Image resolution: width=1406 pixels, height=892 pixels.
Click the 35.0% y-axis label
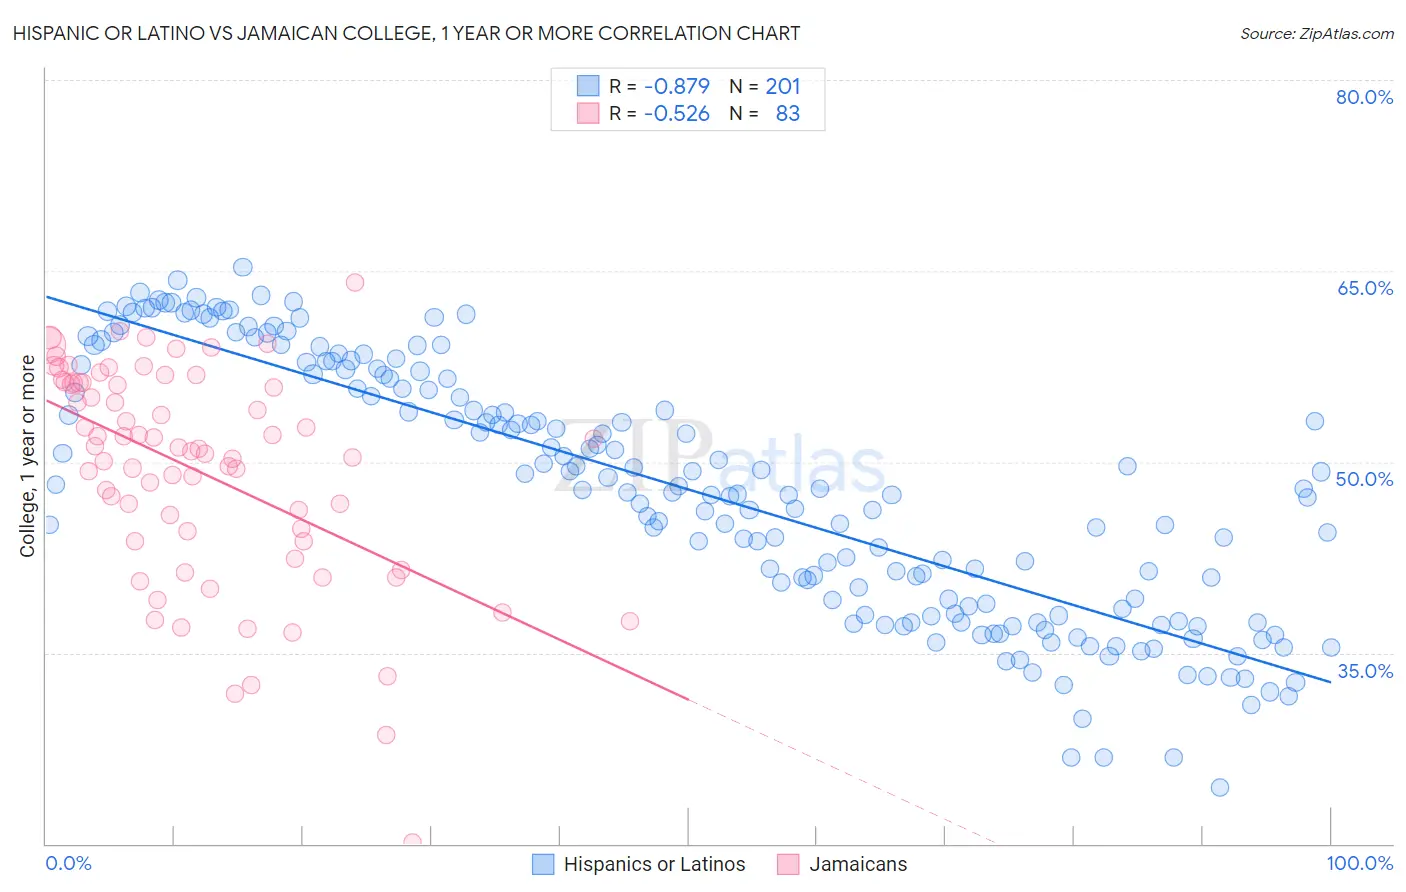click(x=1364, y=671)
